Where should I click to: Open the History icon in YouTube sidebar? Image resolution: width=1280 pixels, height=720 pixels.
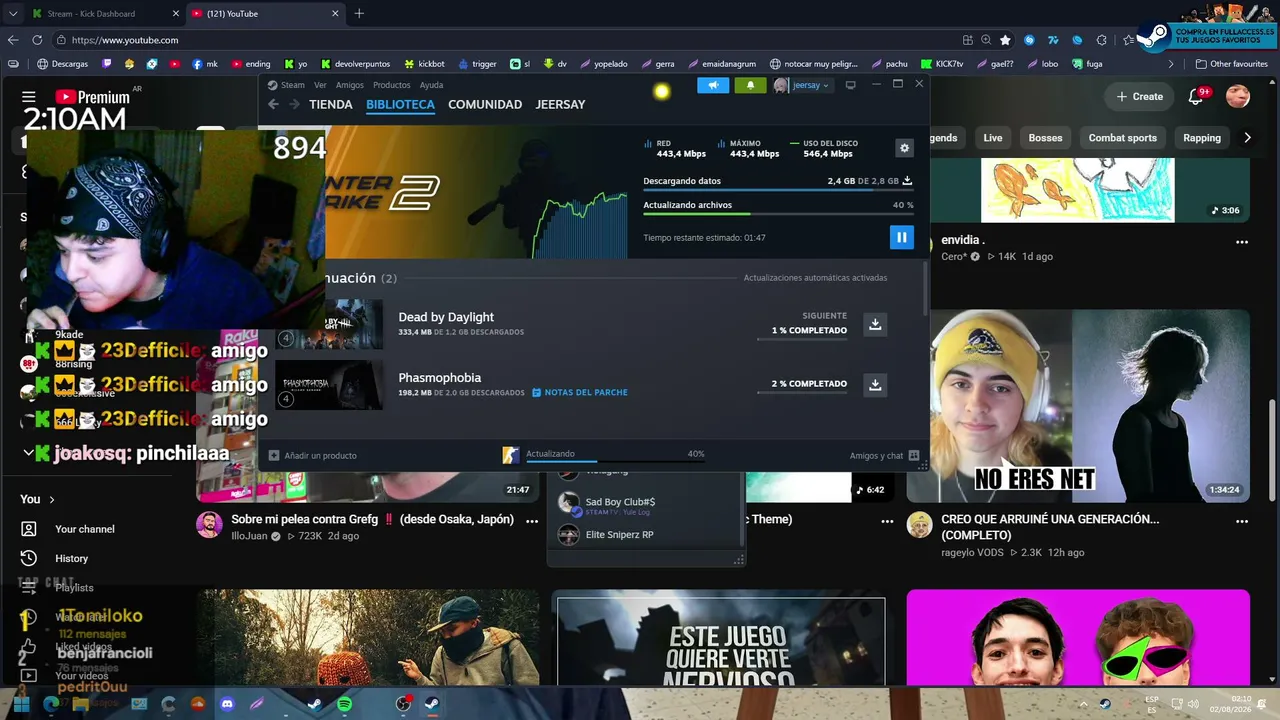pyautogui.click(x=29, y=558)
